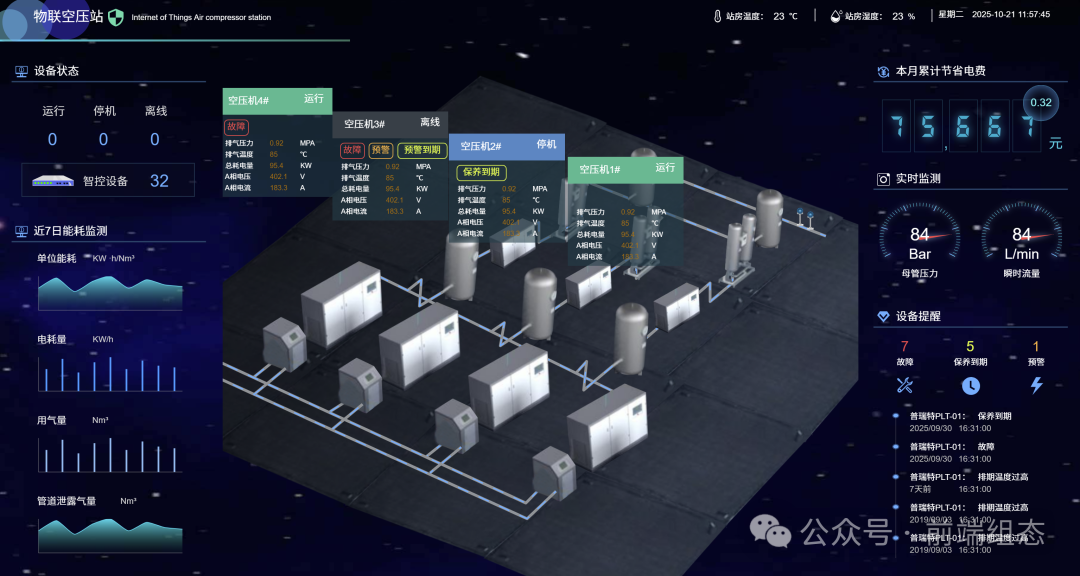Click the 75,667 savings digit display
Viewport: 1080px width, 576px height.
point(963,127)
